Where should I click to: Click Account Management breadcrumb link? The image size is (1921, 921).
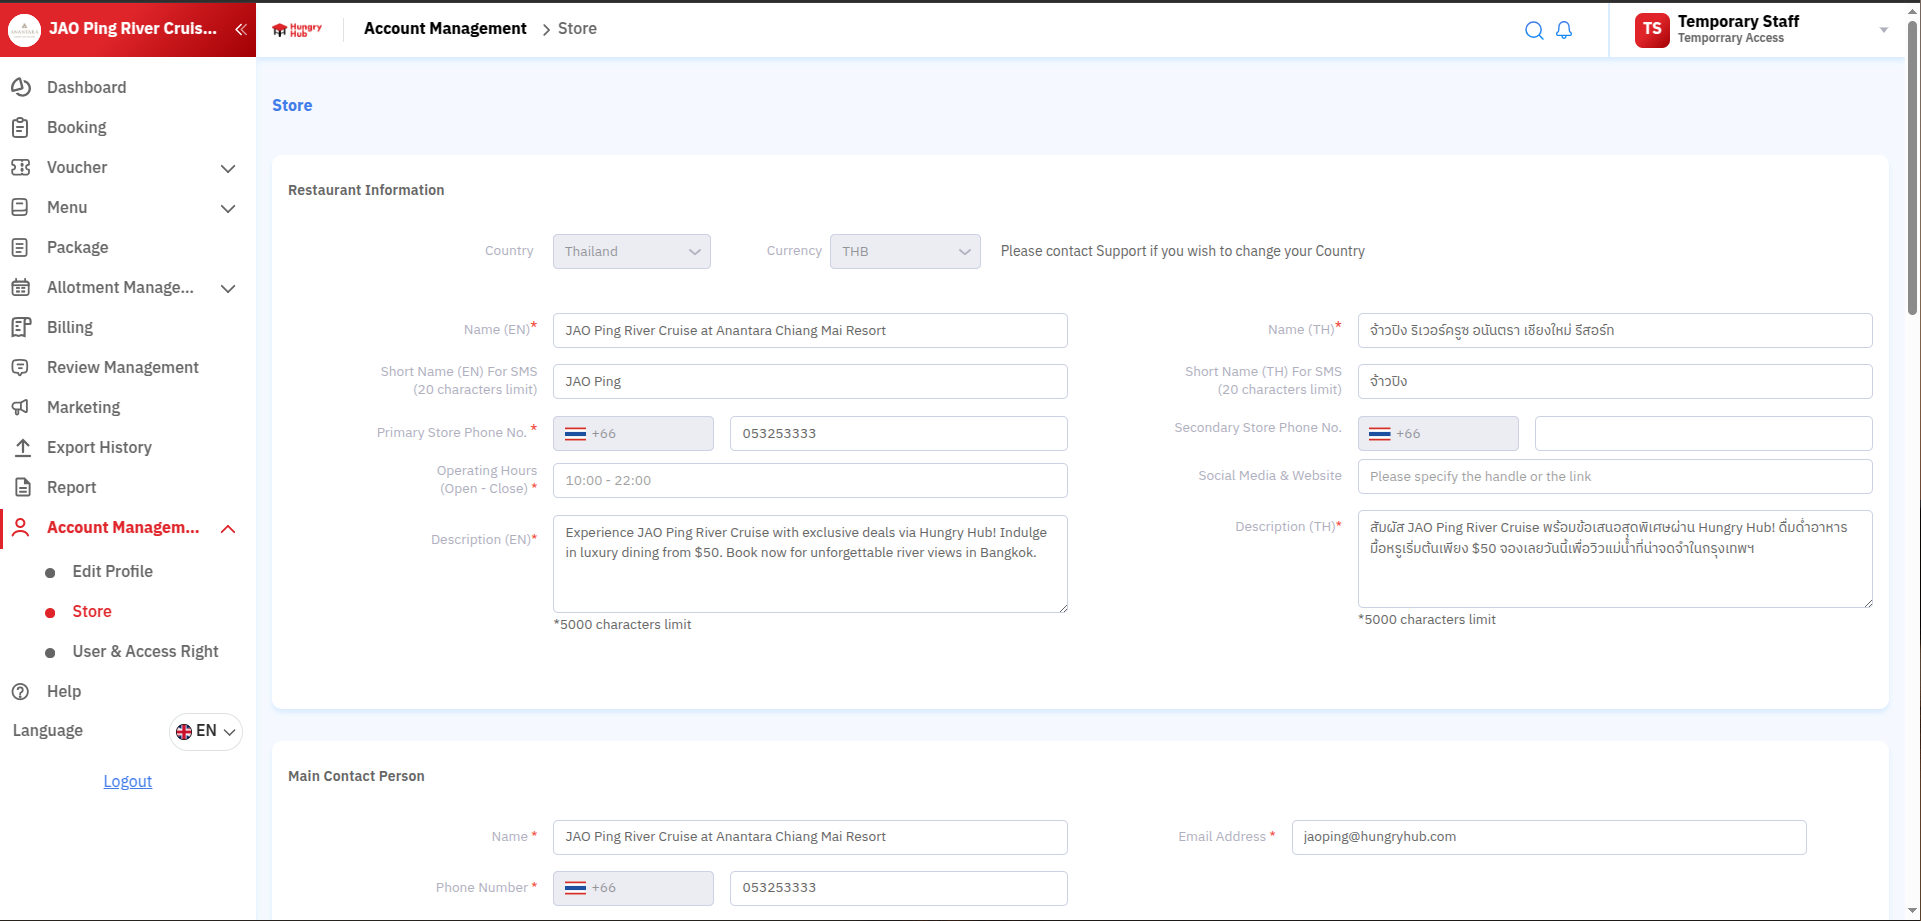pos(445,29)
